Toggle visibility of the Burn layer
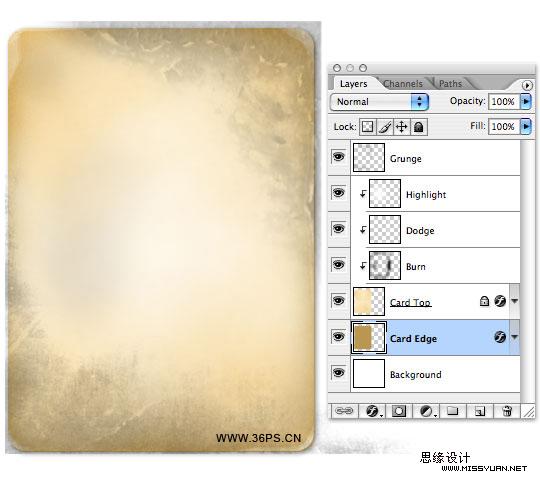This screenshot has width=540, height=480. tap(339, 264)
